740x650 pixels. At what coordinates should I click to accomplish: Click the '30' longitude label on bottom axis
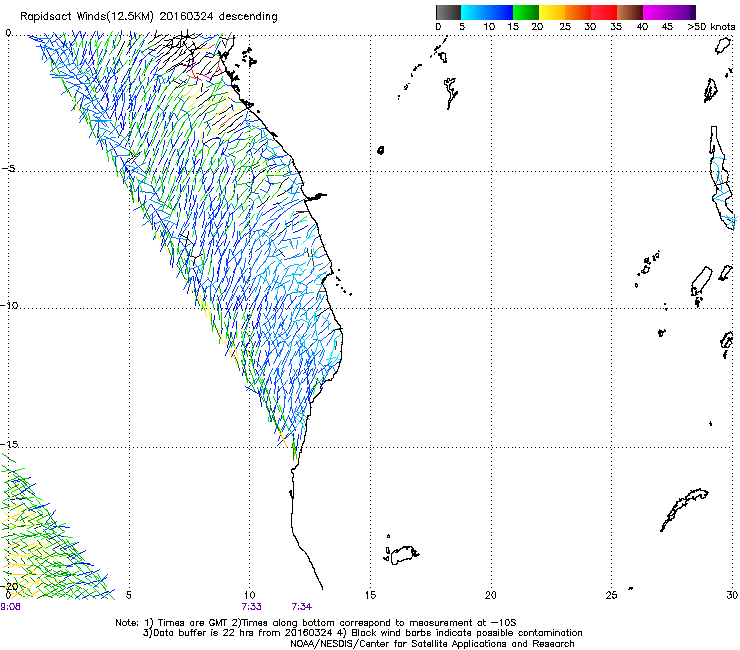[x=732, y=595]
